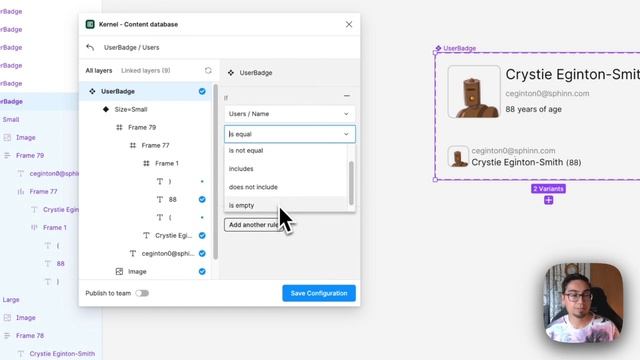Close the Kernel Content database dialog

[349, 24]
